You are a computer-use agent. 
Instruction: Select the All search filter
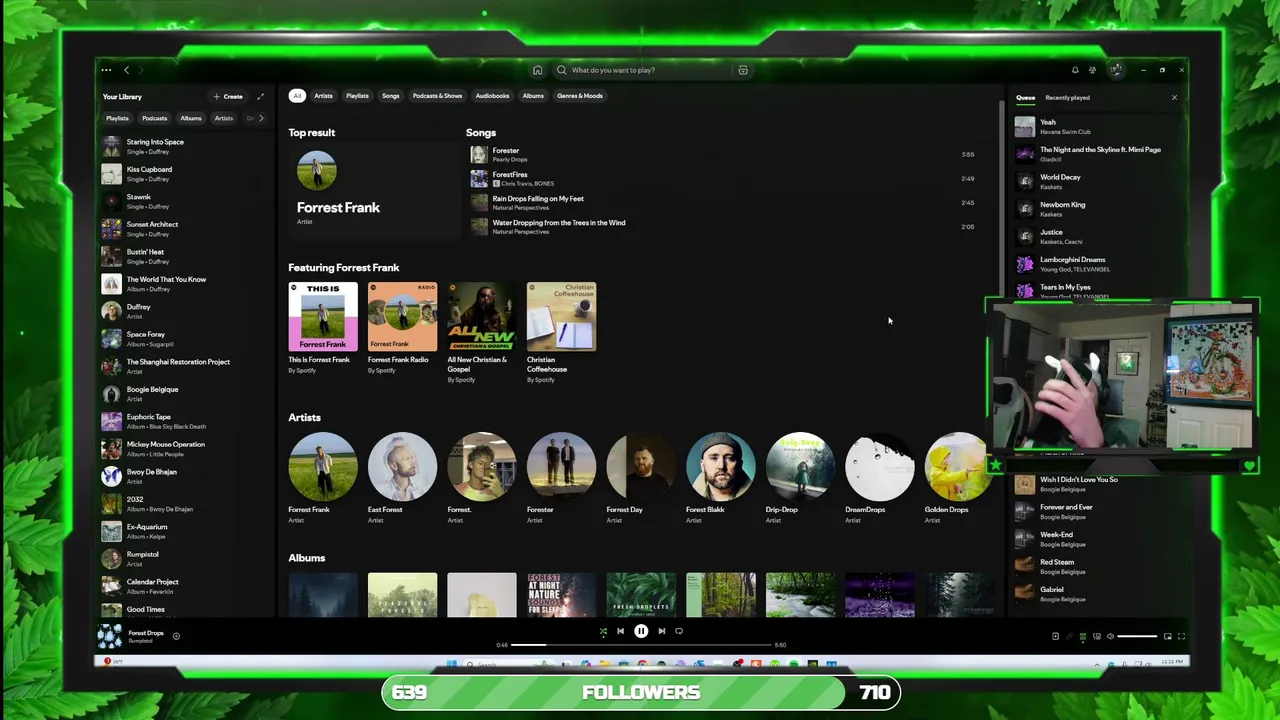297,96
